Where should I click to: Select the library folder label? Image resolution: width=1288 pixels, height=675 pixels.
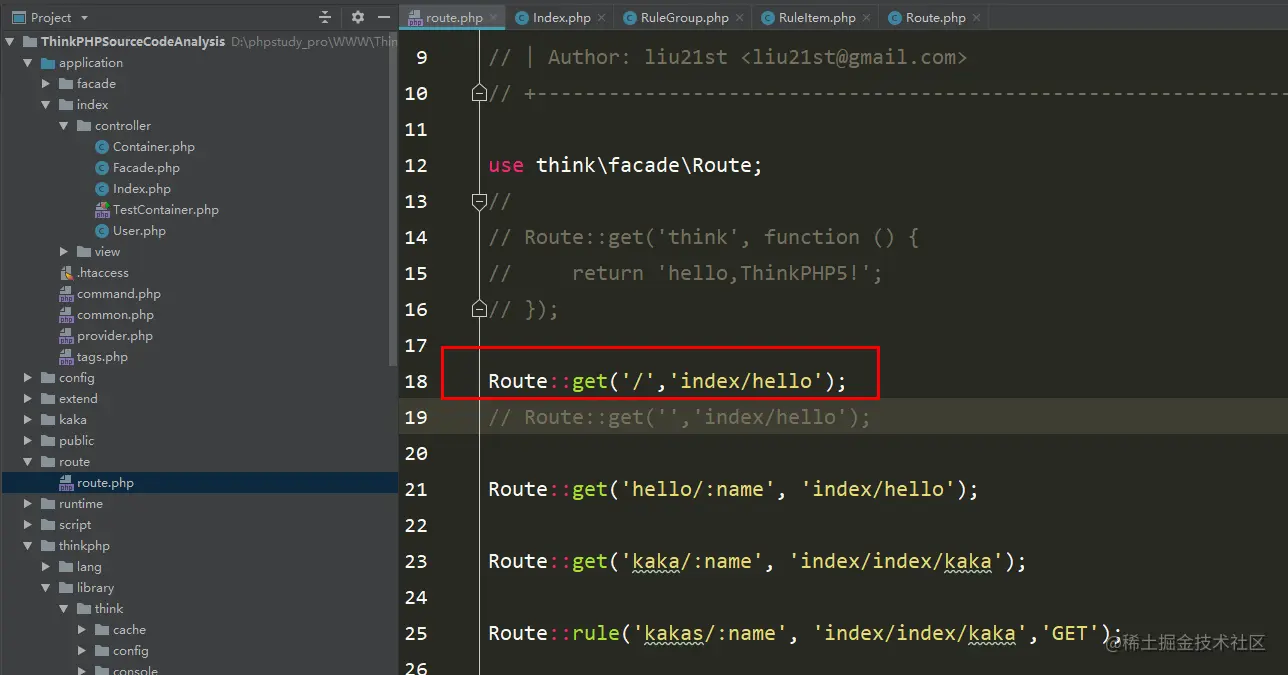pyautogui.click(x=95, y=588)
